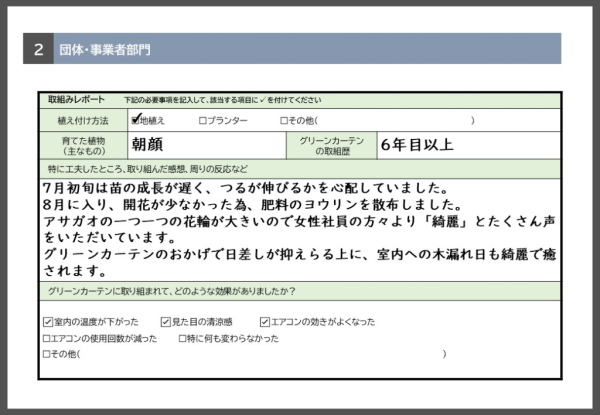
Task: Enable エアコンの使用回数が減った checkbox
Action: tap(47, 338)
